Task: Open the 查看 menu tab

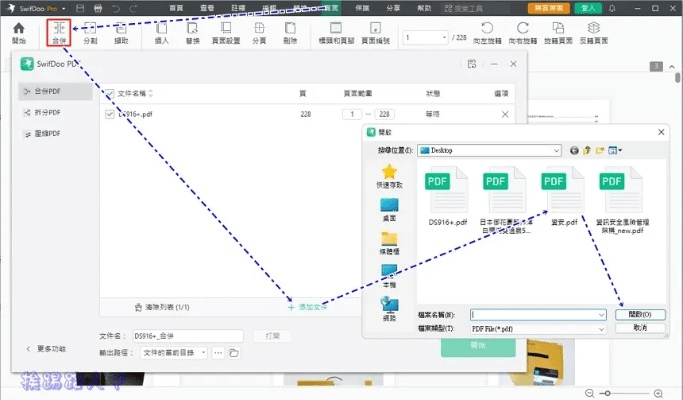Action: coord(207,8)
